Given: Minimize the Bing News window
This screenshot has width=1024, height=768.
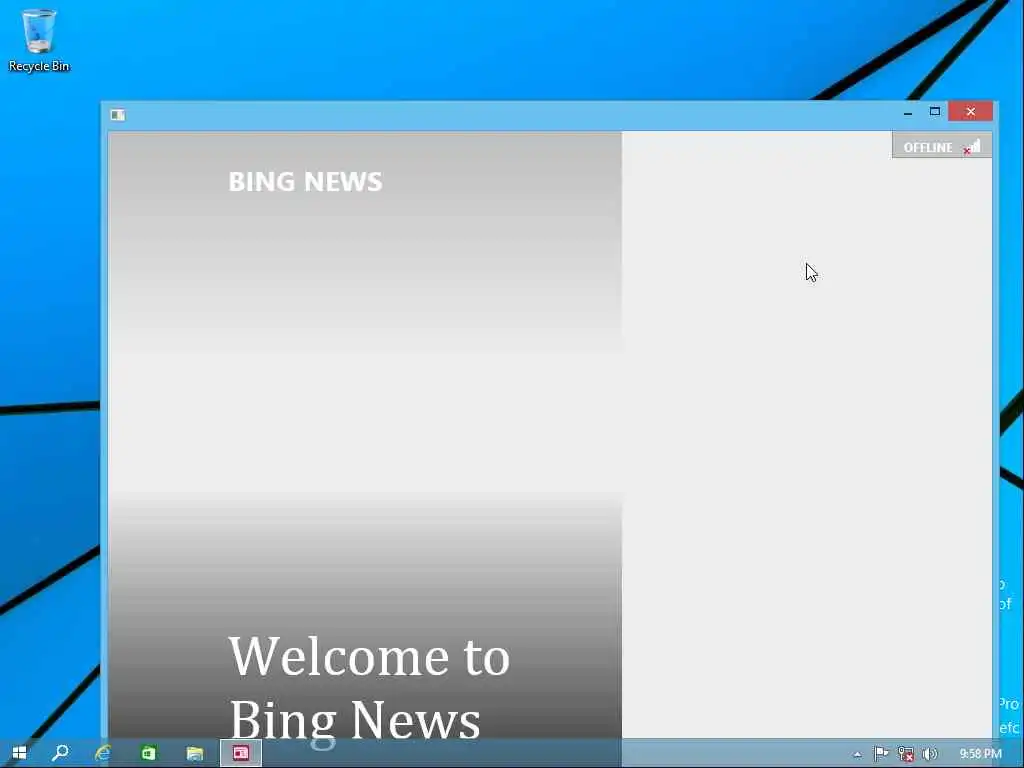Looking at the screenshot, I should 908,112.
